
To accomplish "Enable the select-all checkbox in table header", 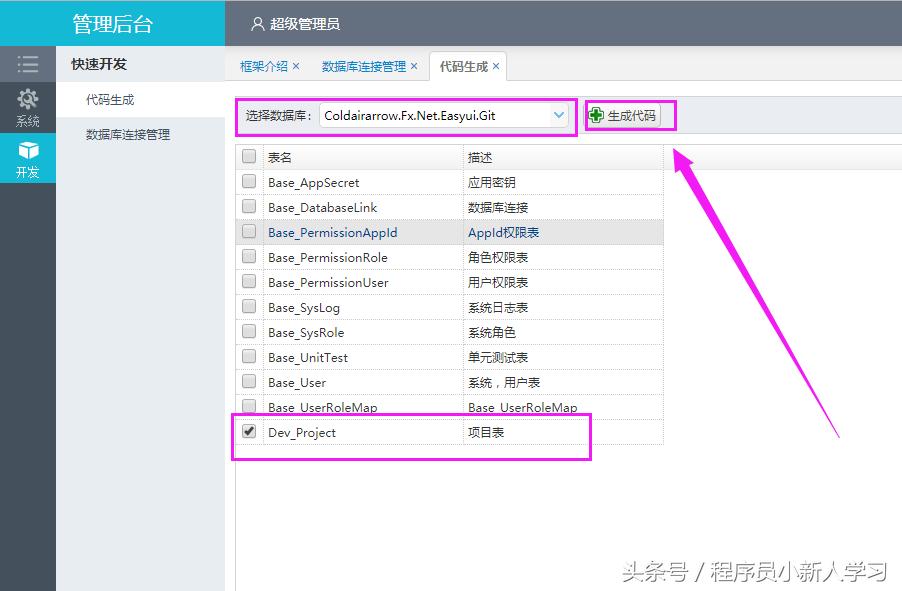I will pyautogui.click(x=248, y=158).
